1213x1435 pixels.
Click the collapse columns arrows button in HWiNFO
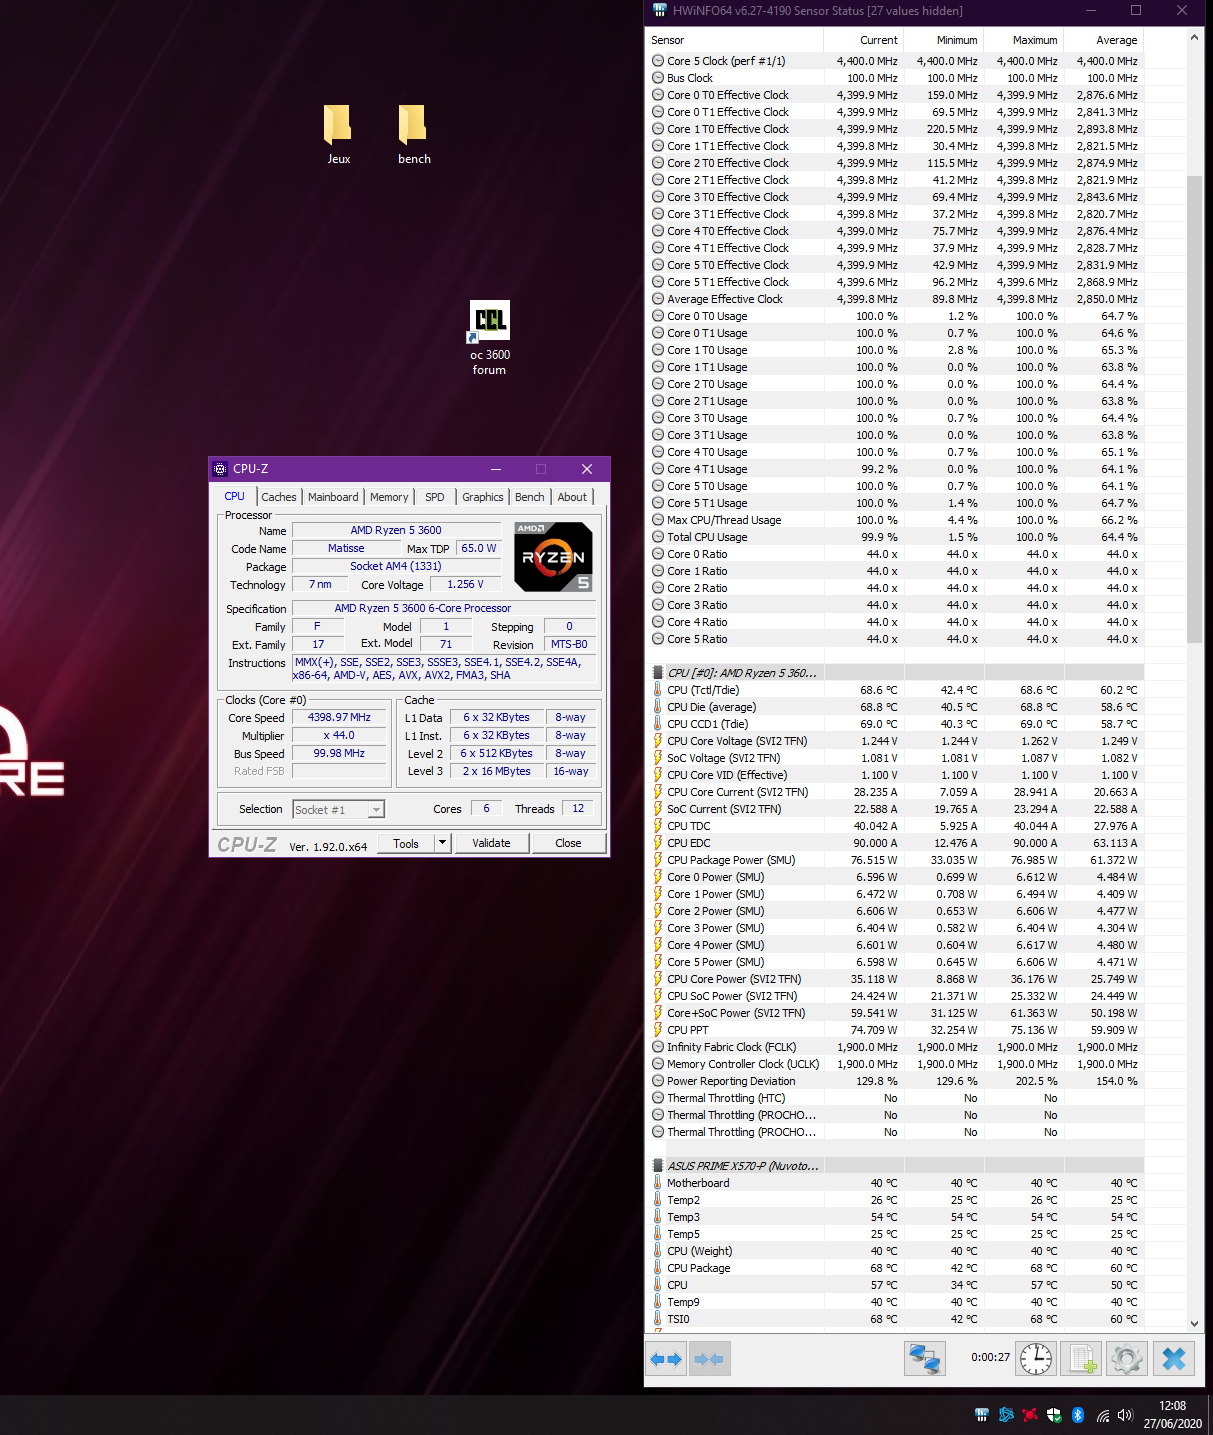coord(708,1359)
